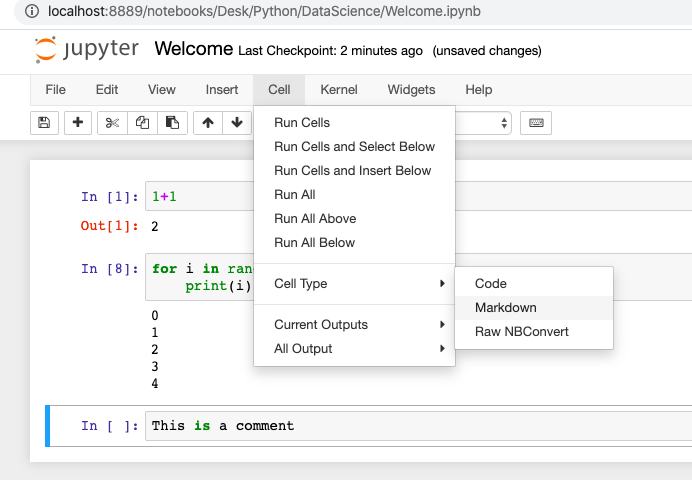Close the open Cell menu
The width and height of the screenshot is (692, 480).
279,90
